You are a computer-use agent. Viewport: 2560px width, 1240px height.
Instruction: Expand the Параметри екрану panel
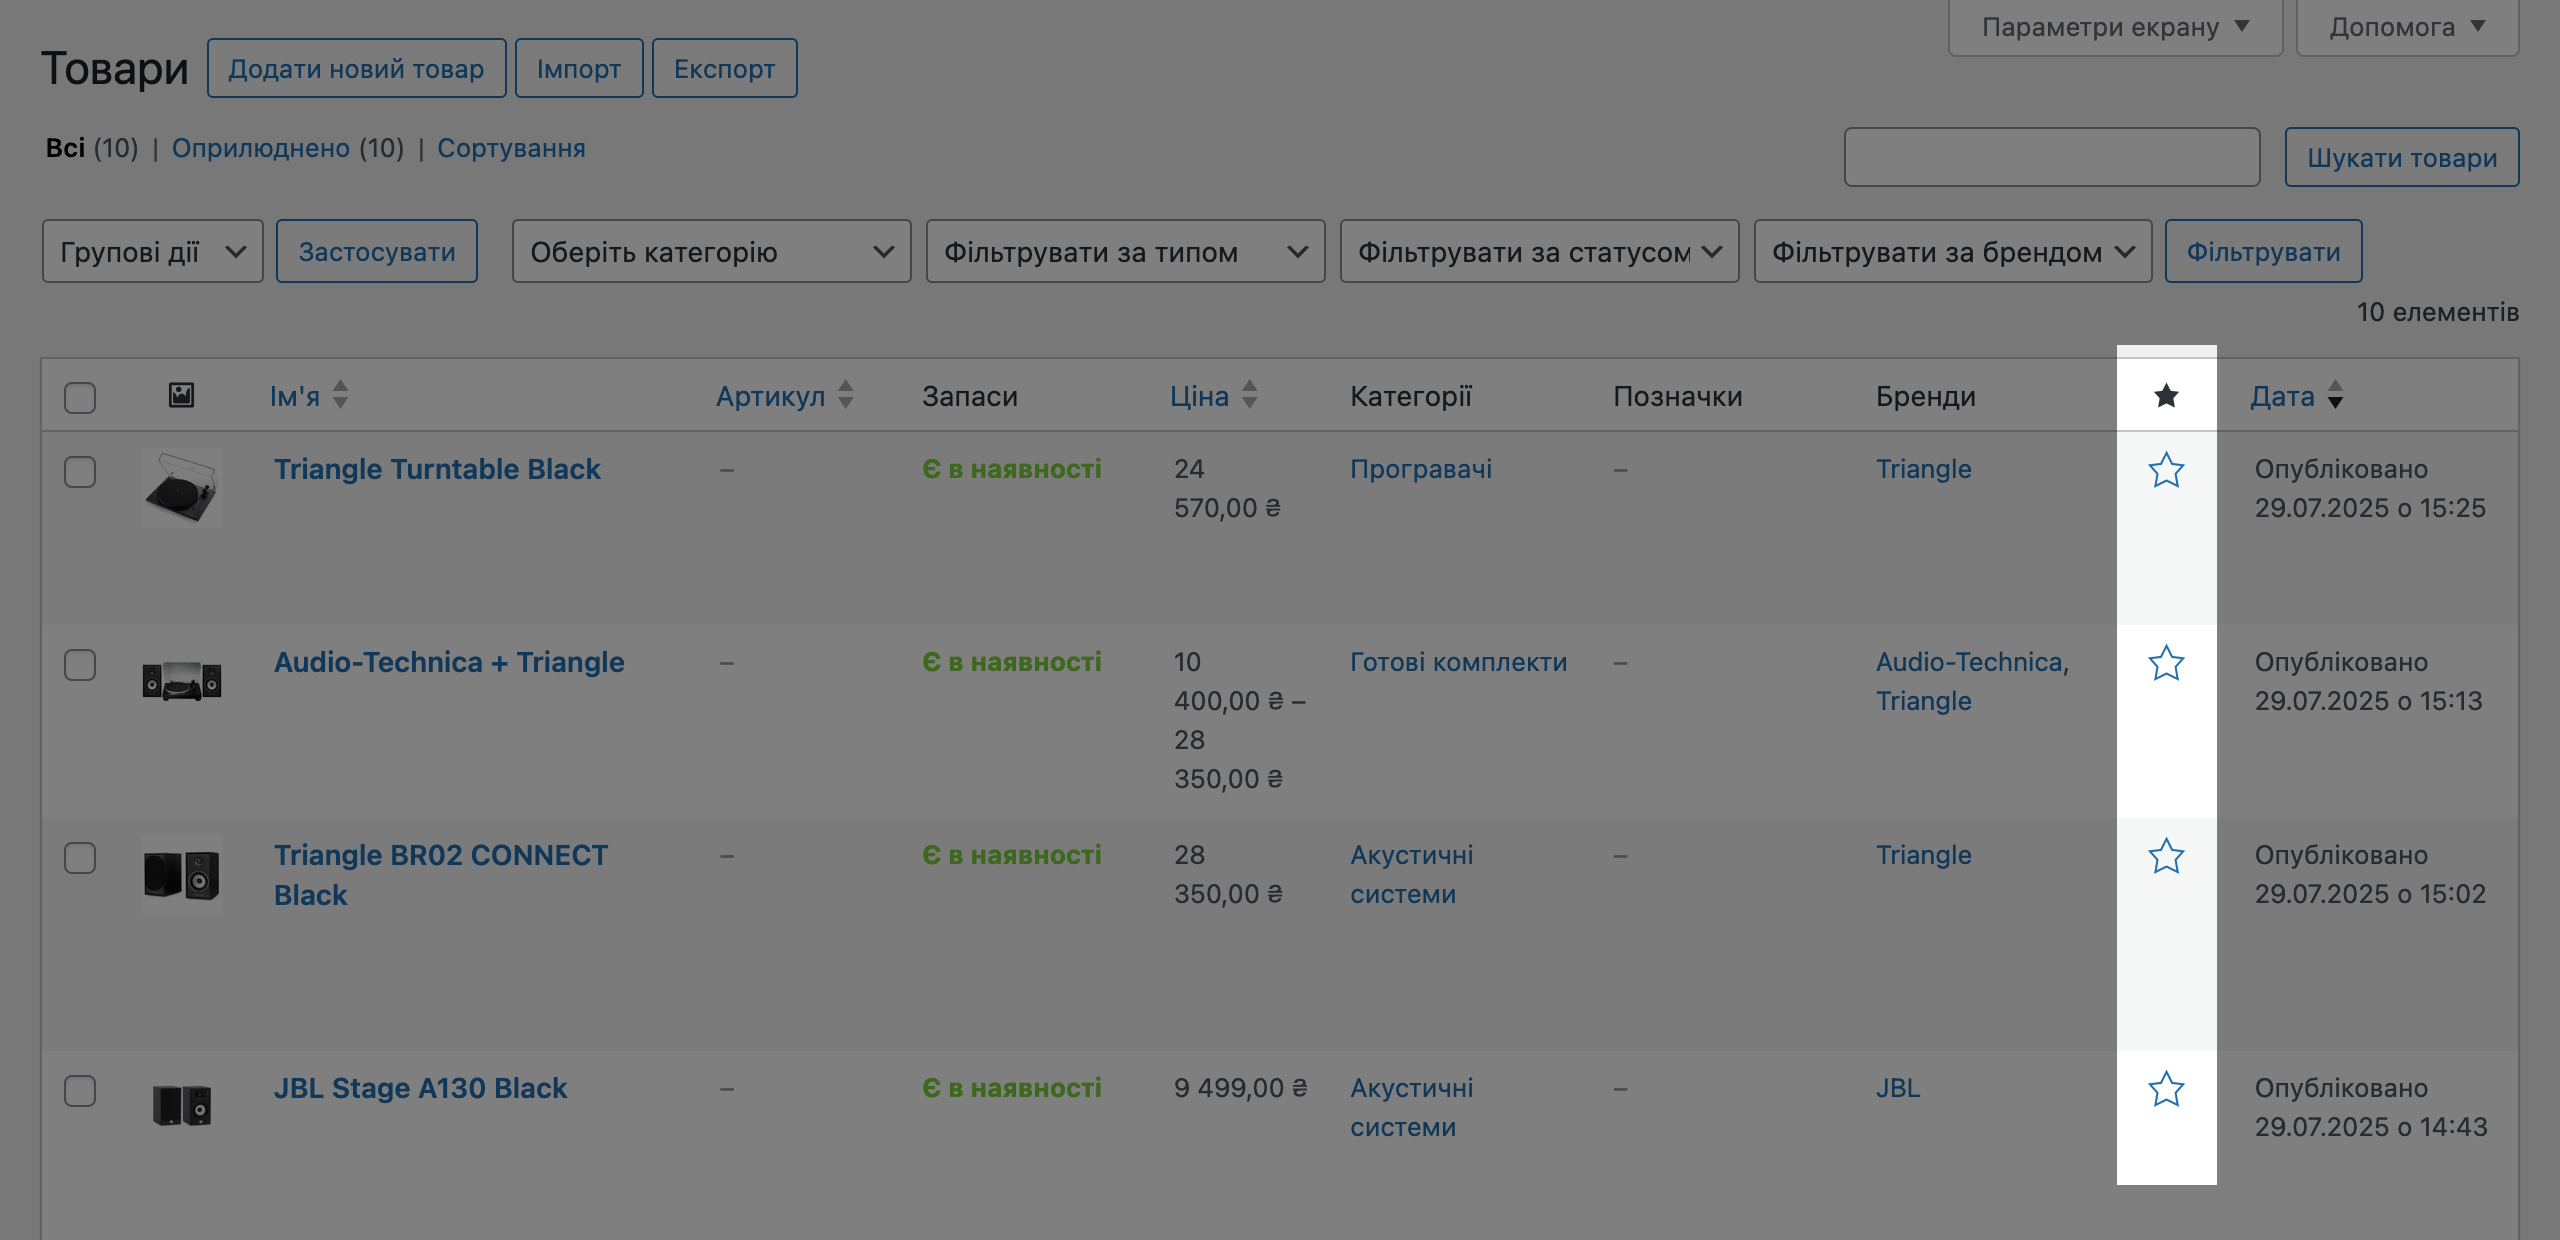2114,27
